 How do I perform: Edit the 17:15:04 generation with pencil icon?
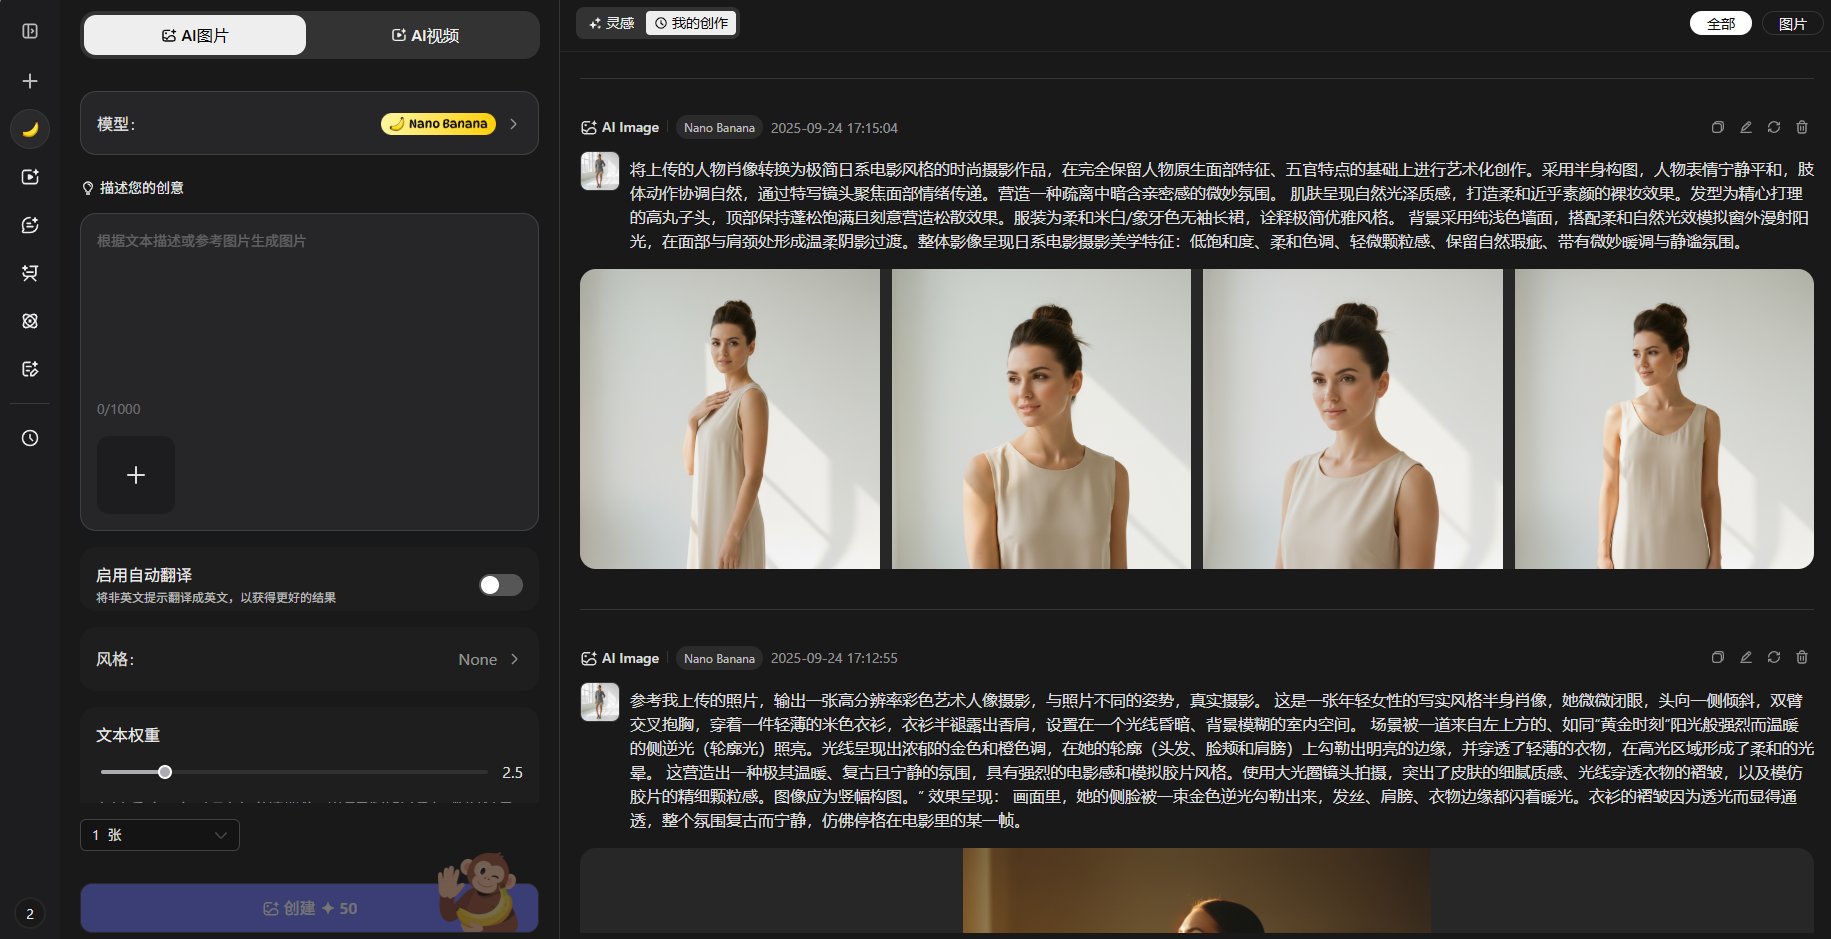1745,127
